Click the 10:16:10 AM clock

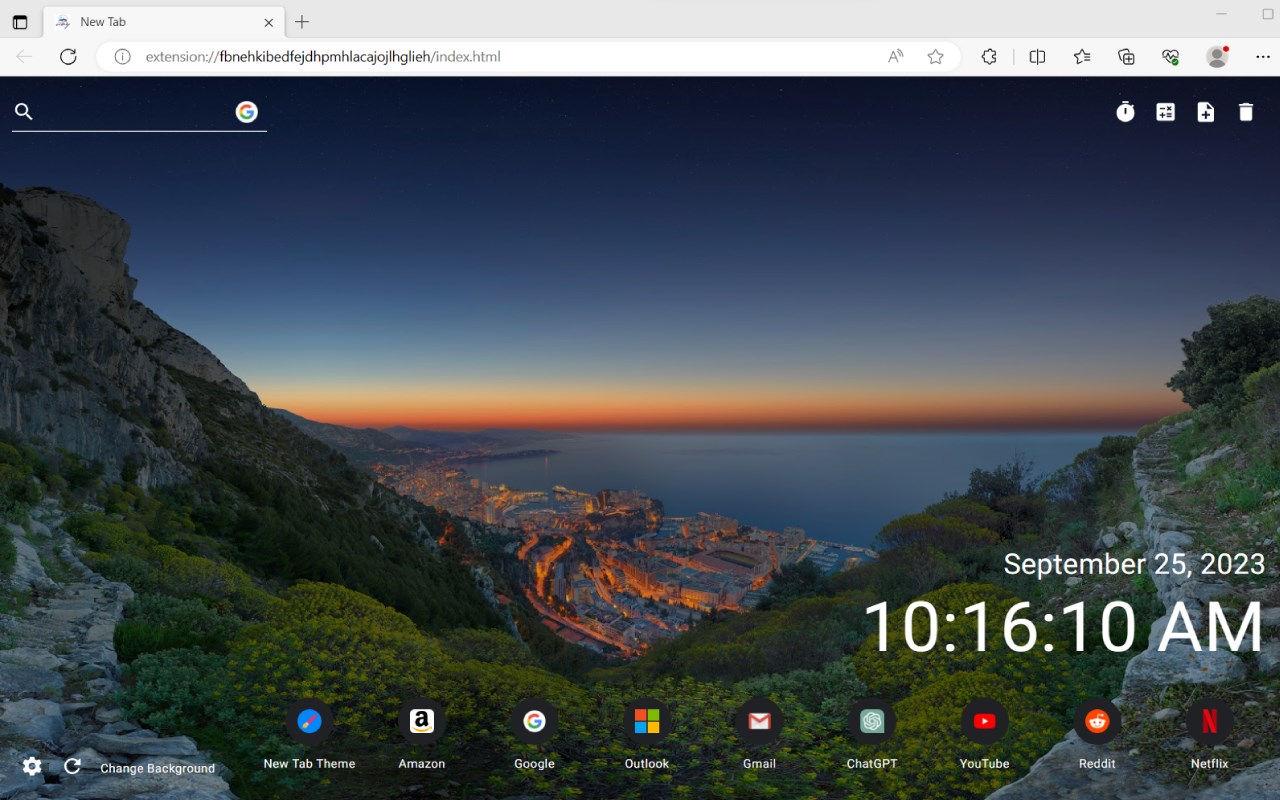point(1064,627)
